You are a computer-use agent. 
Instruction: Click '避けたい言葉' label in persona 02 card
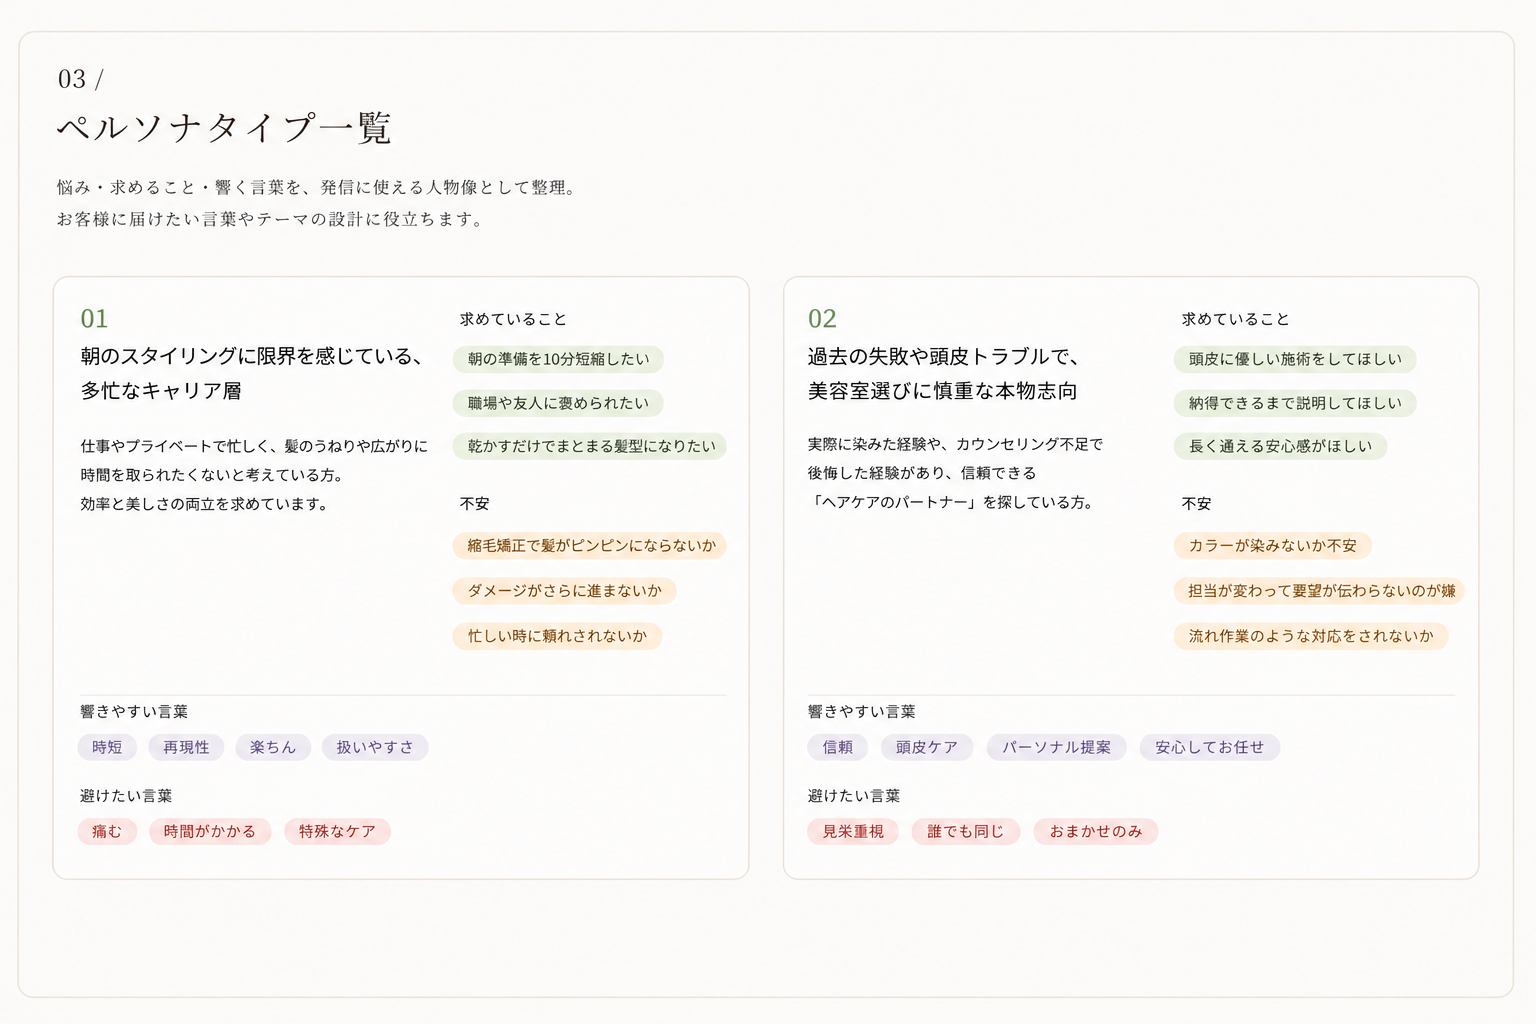click(854, 796)
